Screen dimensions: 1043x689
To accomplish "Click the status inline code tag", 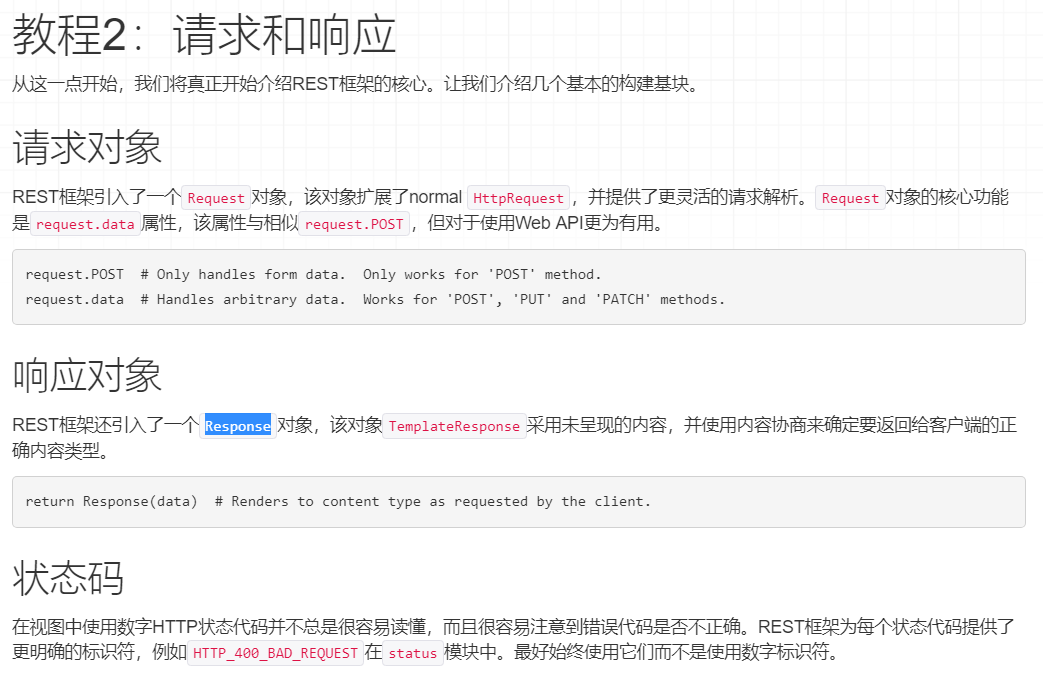I will pyautogui.click(x=412, y=653).
